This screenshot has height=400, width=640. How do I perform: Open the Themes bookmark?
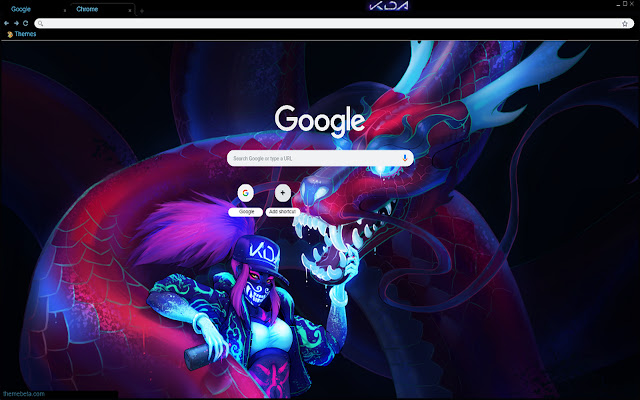coord(22,34)
